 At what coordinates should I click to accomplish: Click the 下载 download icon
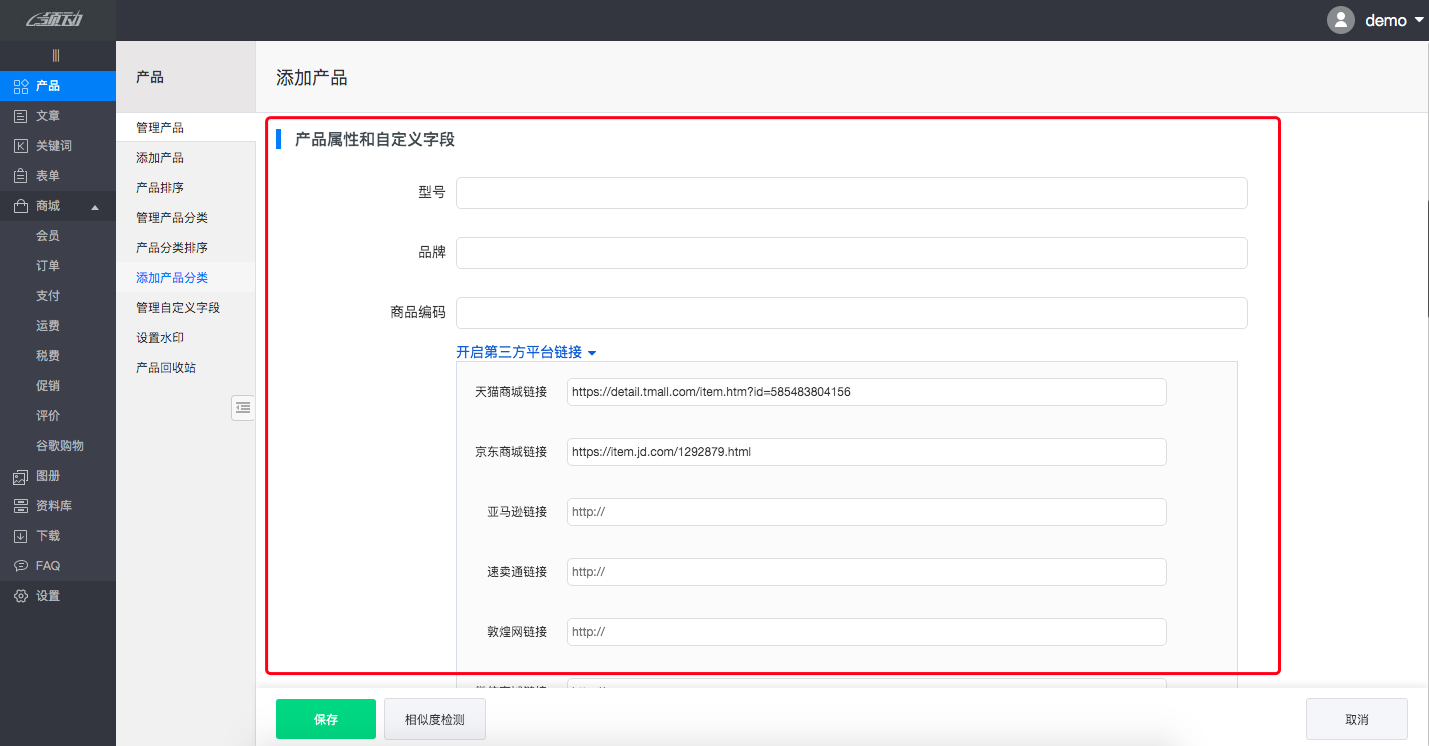pos(21,536)
